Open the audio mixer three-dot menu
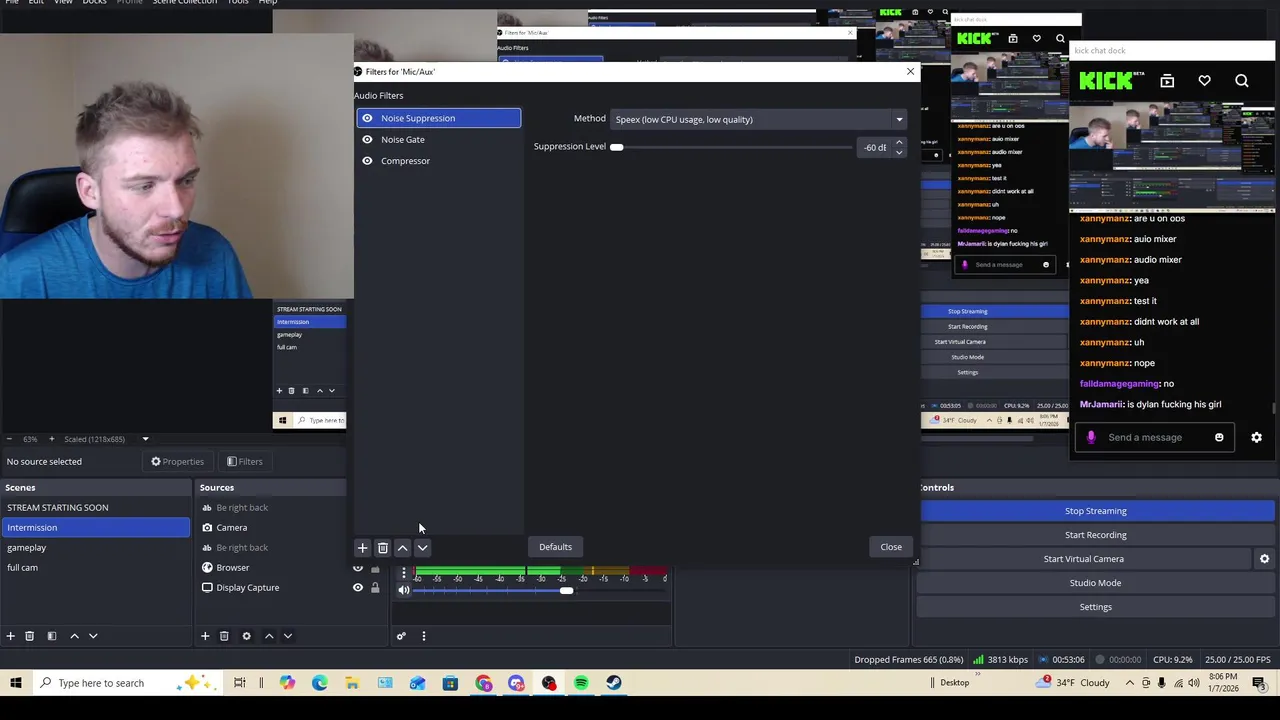This screenshot has width=1280, height=720. (x=423, y=636)
